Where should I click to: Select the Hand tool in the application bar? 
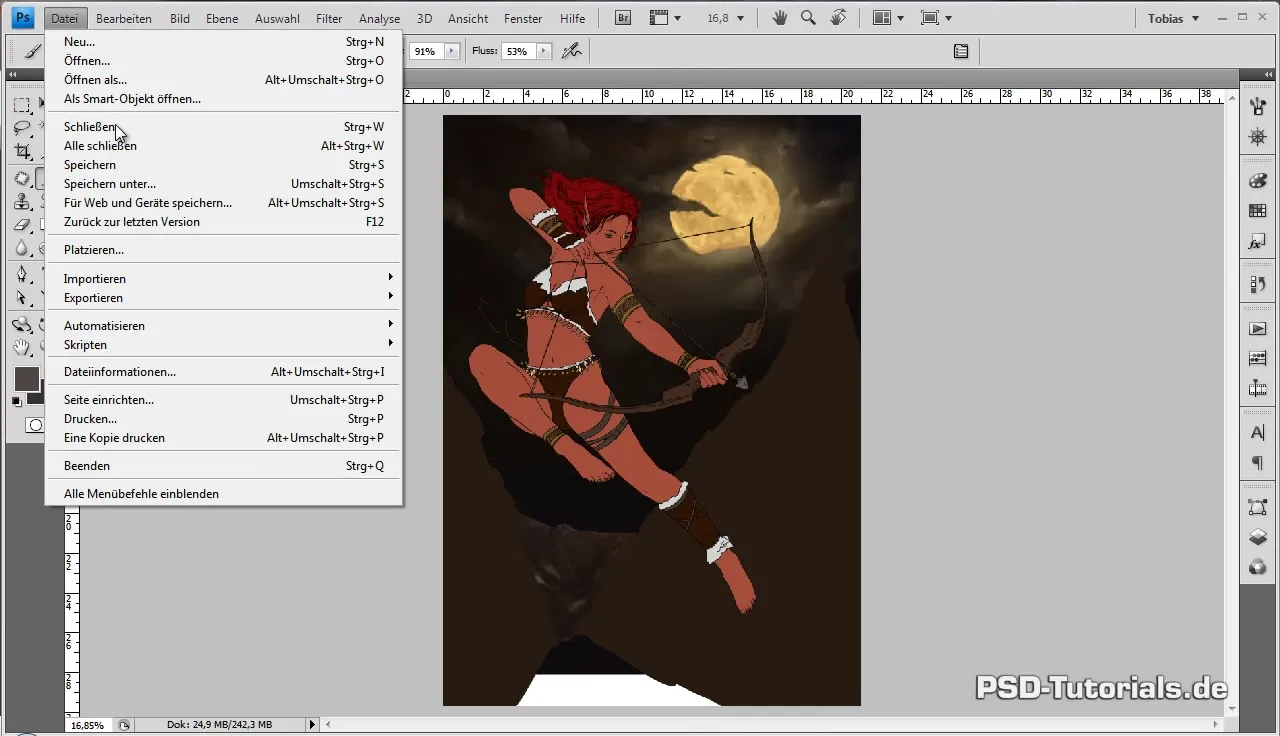click(779, 18)
